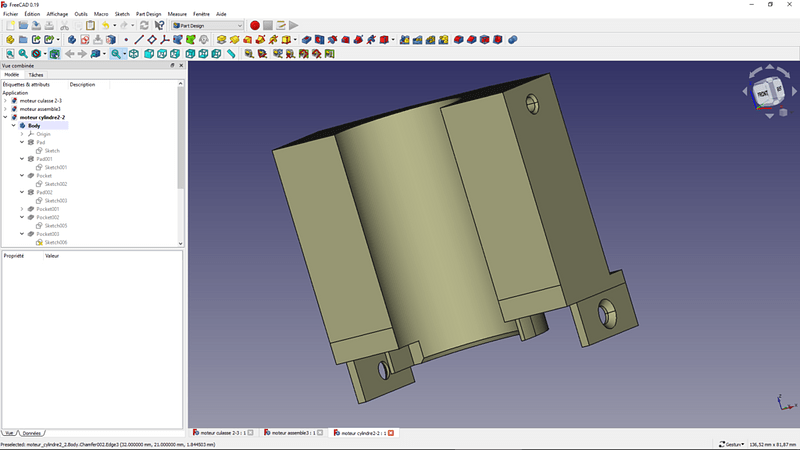
Task: Open the Gesture navigation style selector
Action: click(732, 444)
